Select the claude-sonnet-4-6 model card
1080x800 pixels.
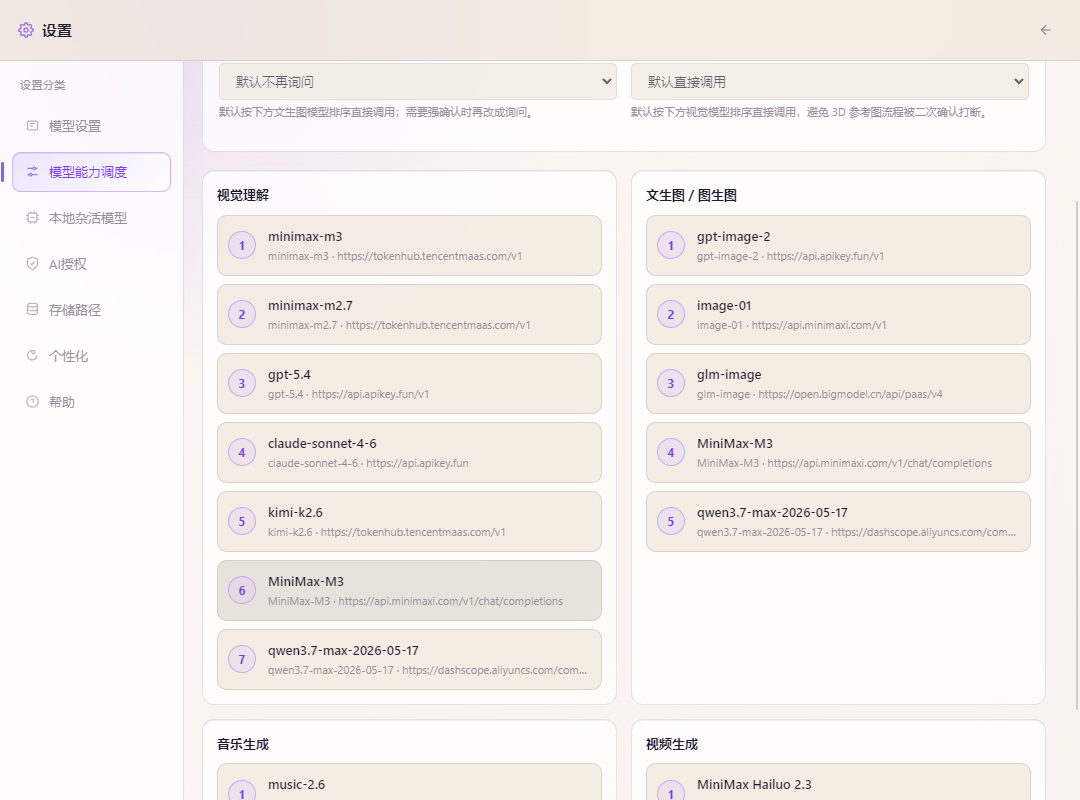pyautogui.click(x=409, y=452)
